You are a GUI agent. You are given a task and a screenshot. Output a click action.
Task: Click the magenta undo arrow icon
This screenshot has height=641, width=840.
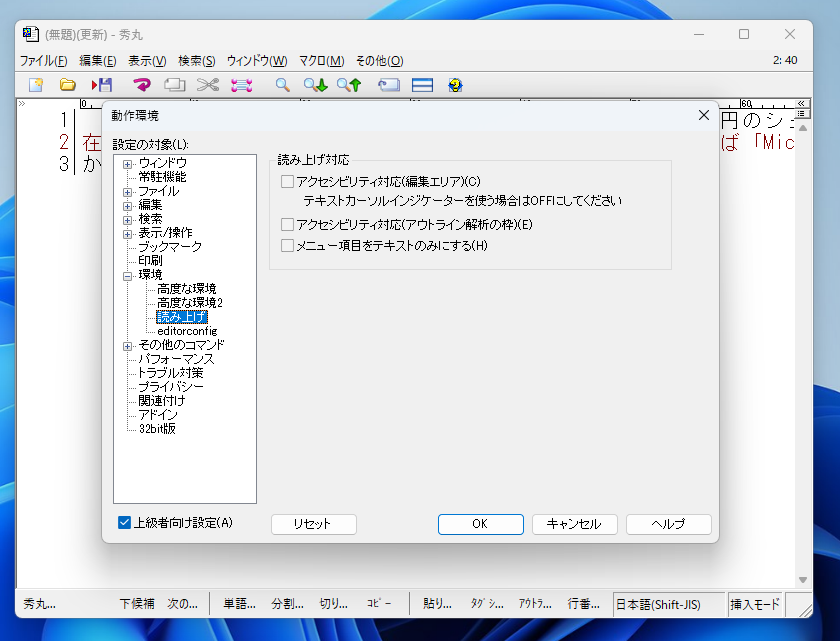point(142,85)
